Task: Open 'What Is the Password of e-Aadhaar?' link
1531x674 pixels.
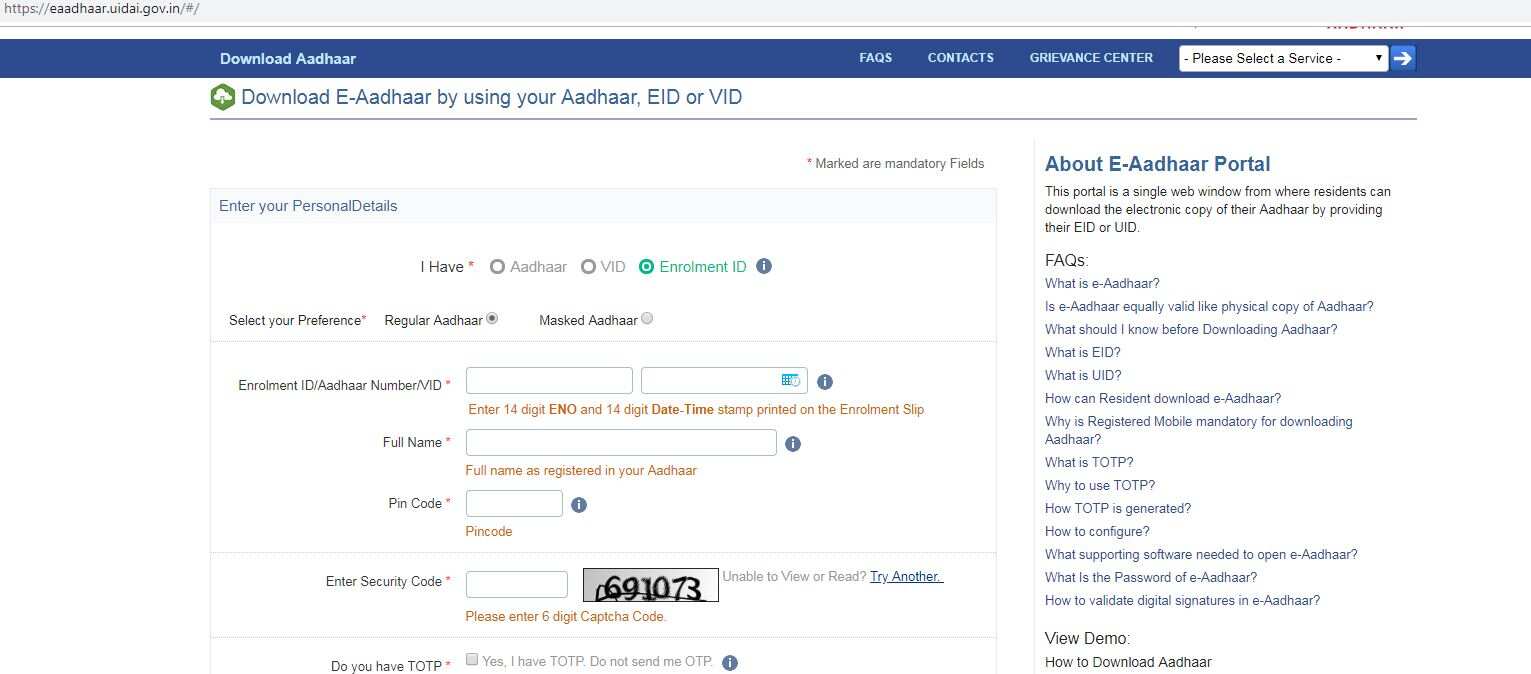Action: pos(1151,577)
